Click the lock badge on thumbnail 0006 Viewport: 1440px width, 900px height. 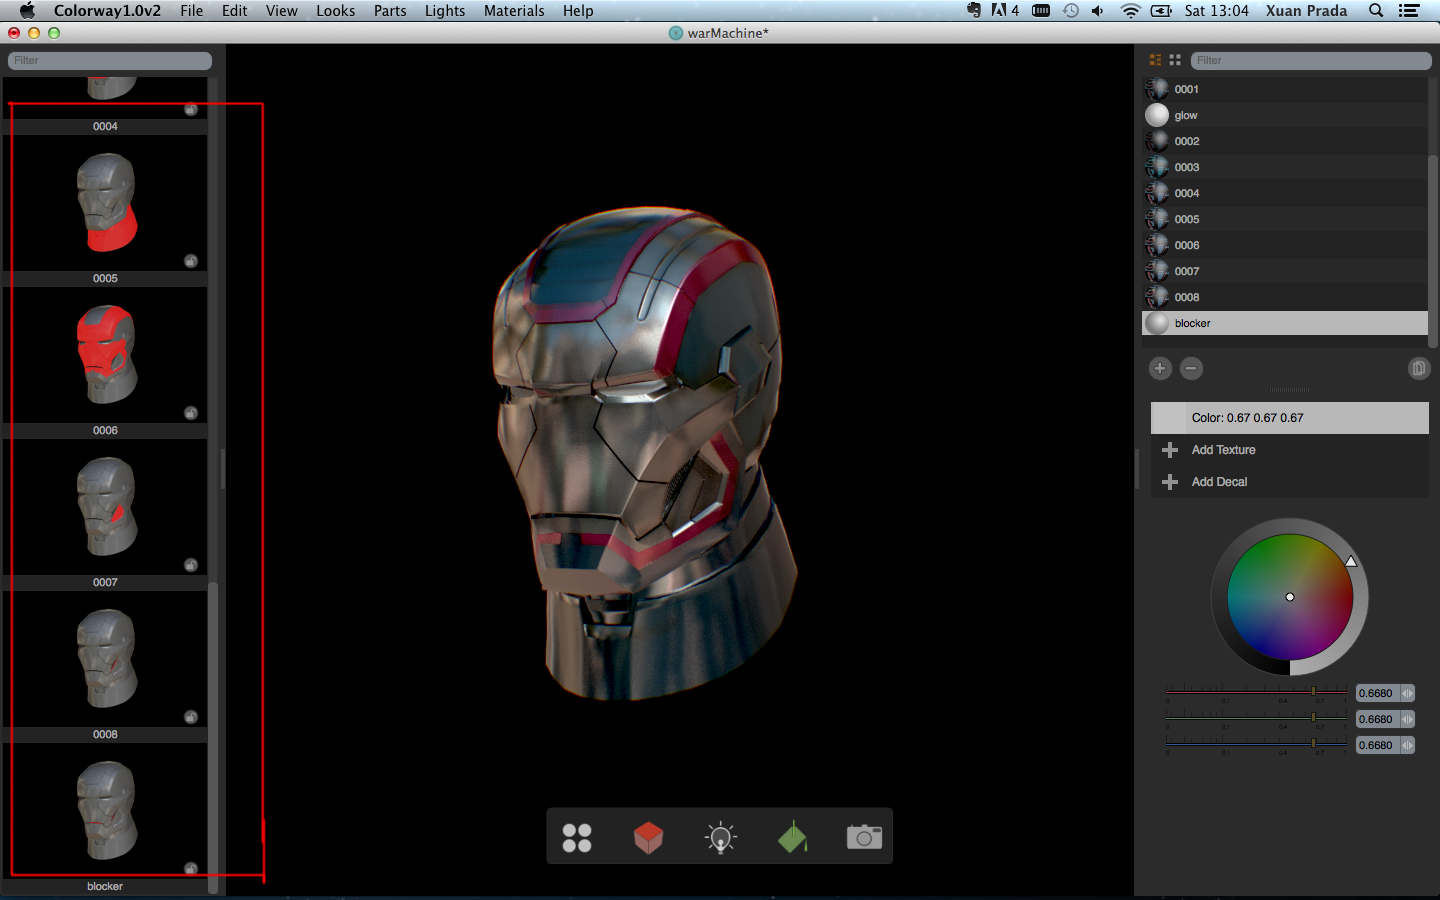tap(191, 413)
